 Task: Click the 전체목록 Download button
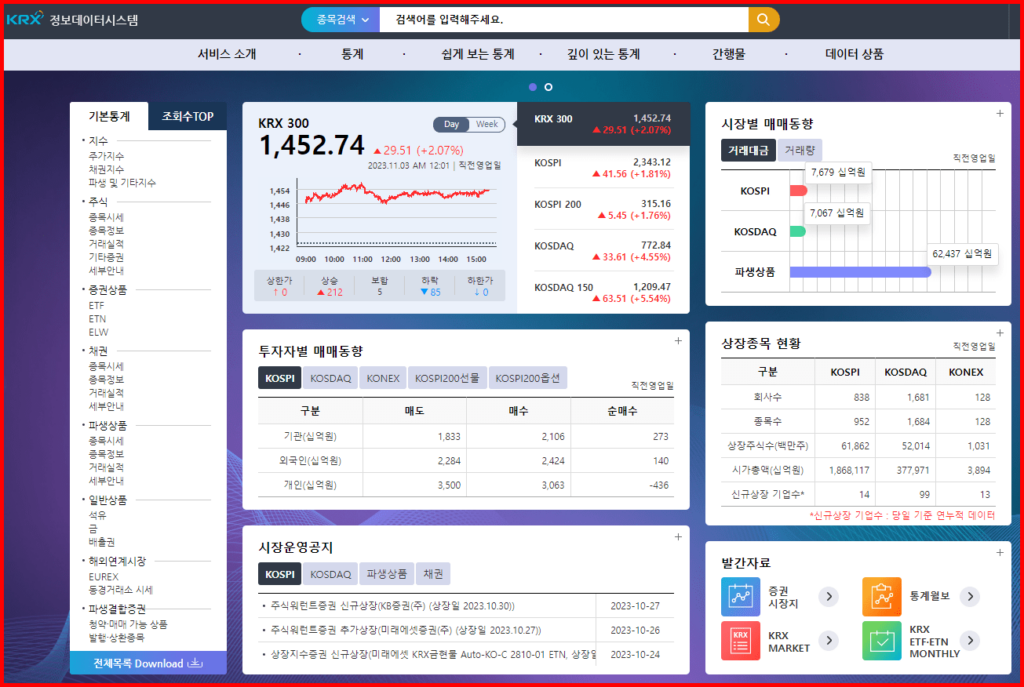click(x=148, y=663)
